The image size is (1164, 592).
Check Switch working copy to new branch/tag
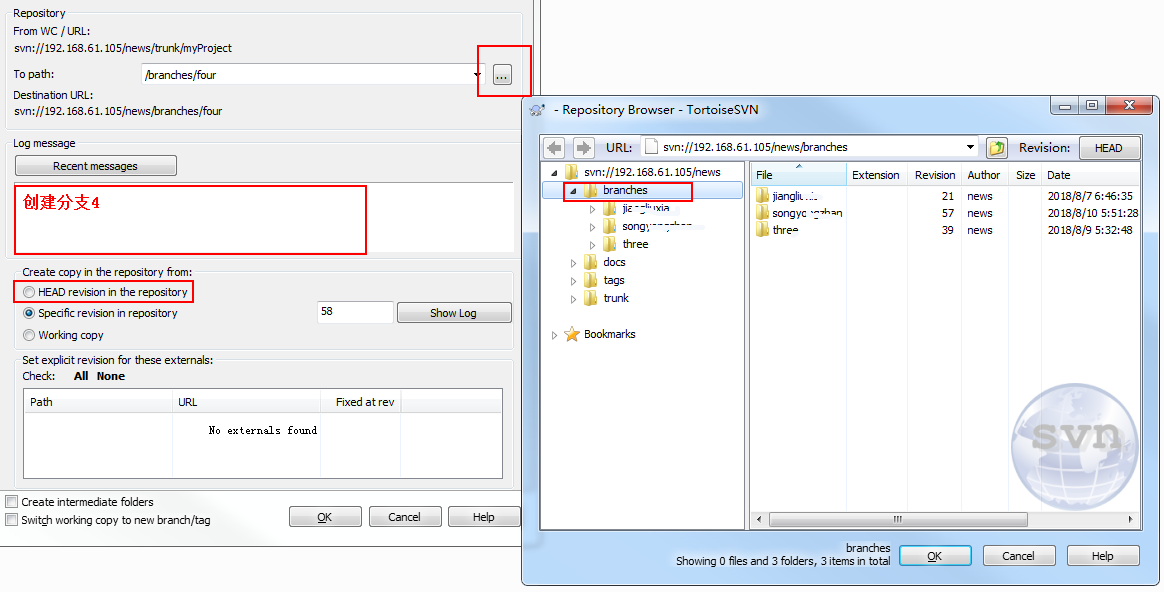click(12, 520)
